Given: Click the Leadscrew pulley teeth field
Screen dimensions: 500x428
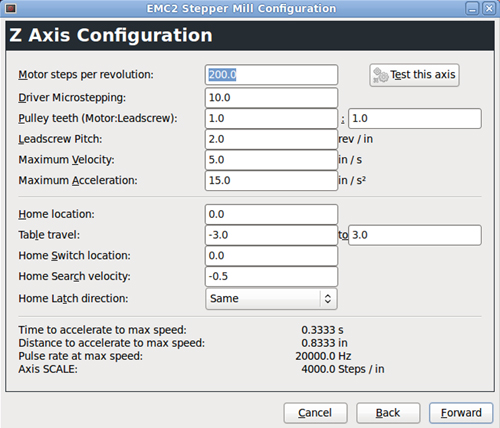Looking at the screenshot, I should [x=415, y=118].
